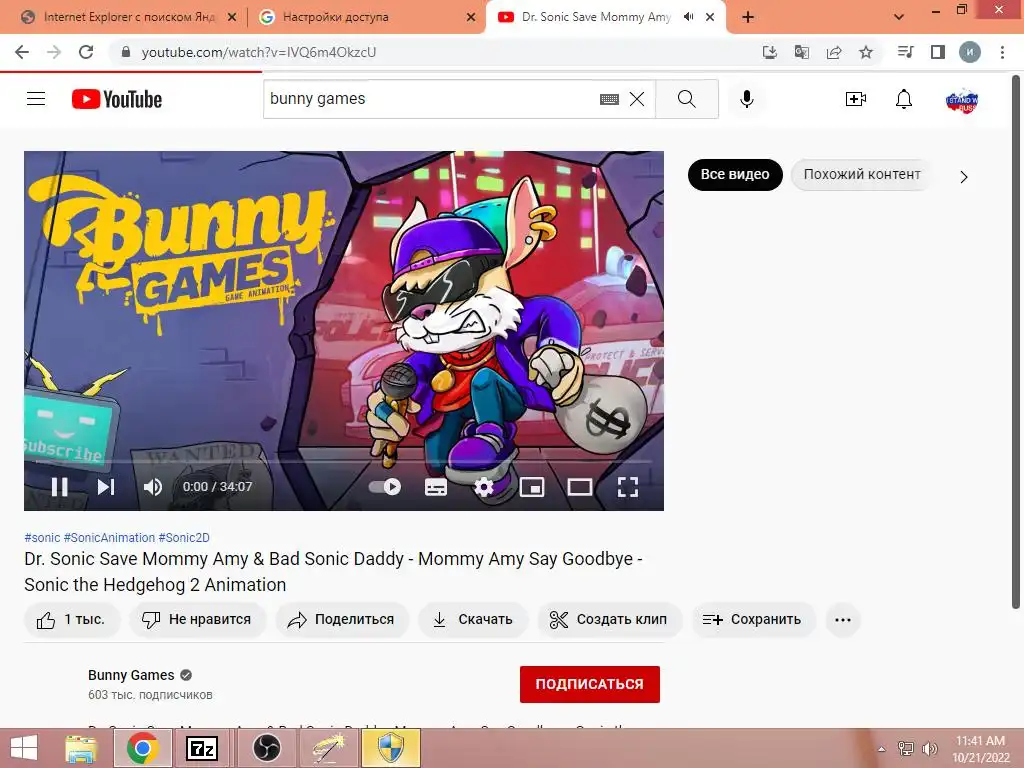Click the video progress bar
The width and height of the screenshot is (1024, 768).
pyautogui.click(x=344, y=462)
